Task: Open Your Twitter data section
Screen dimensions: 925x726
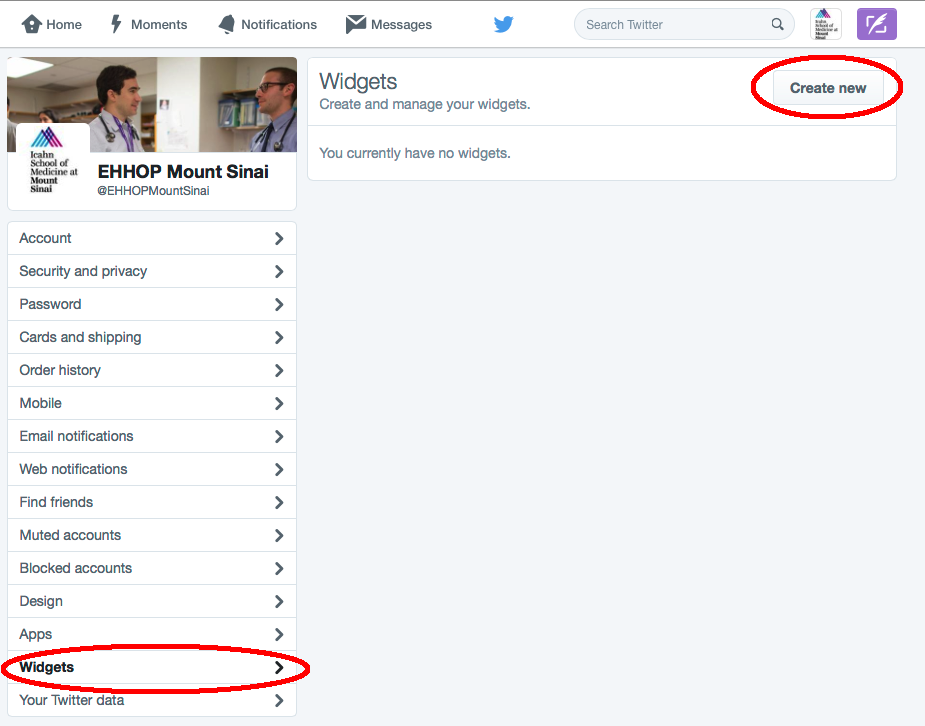Action: coord(72,700)
